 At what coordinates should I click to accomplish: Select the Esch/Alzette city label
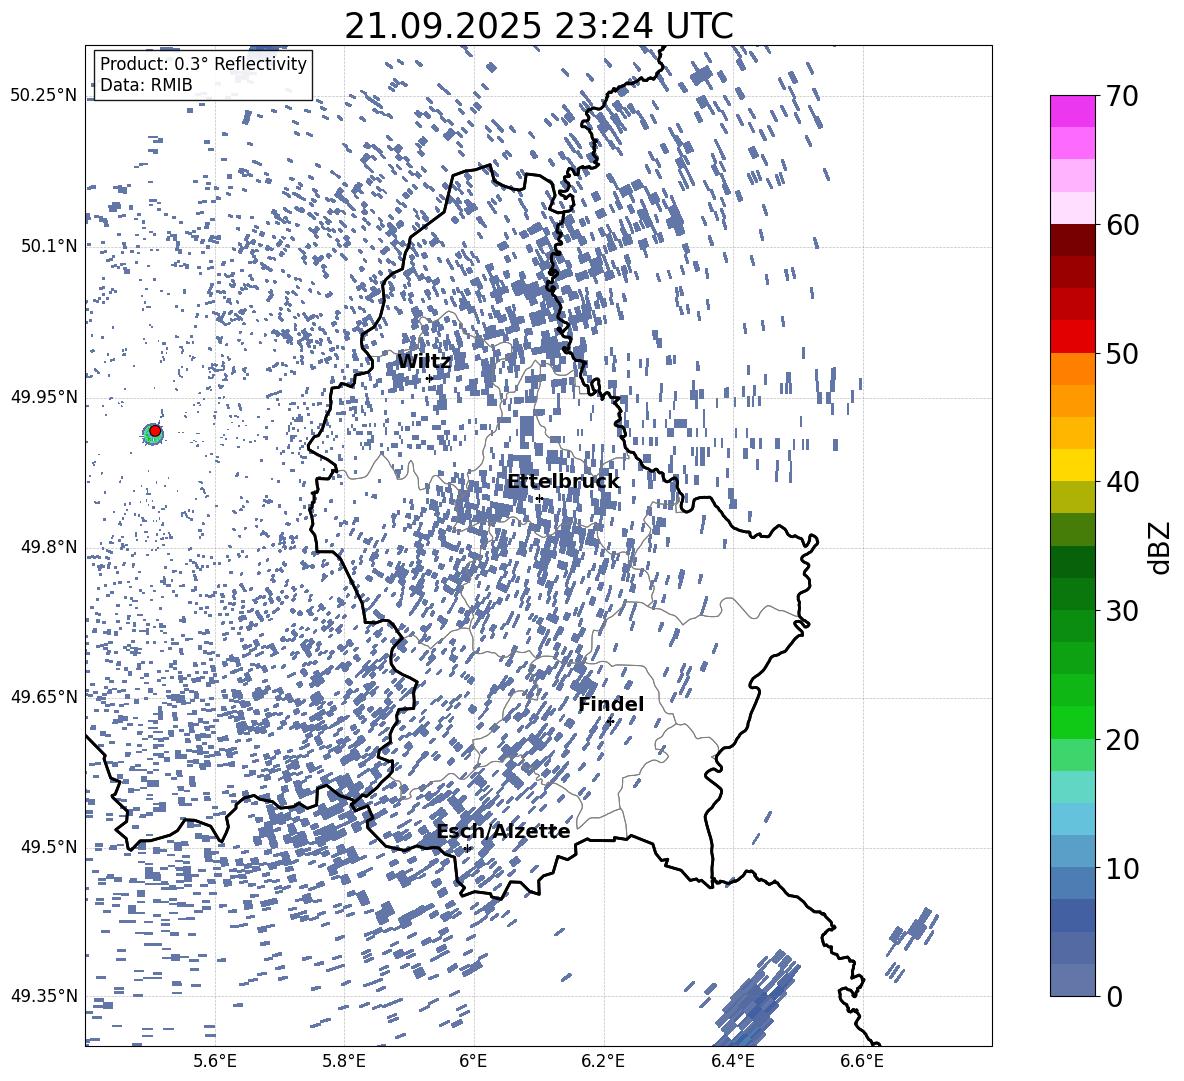[503, 831]
